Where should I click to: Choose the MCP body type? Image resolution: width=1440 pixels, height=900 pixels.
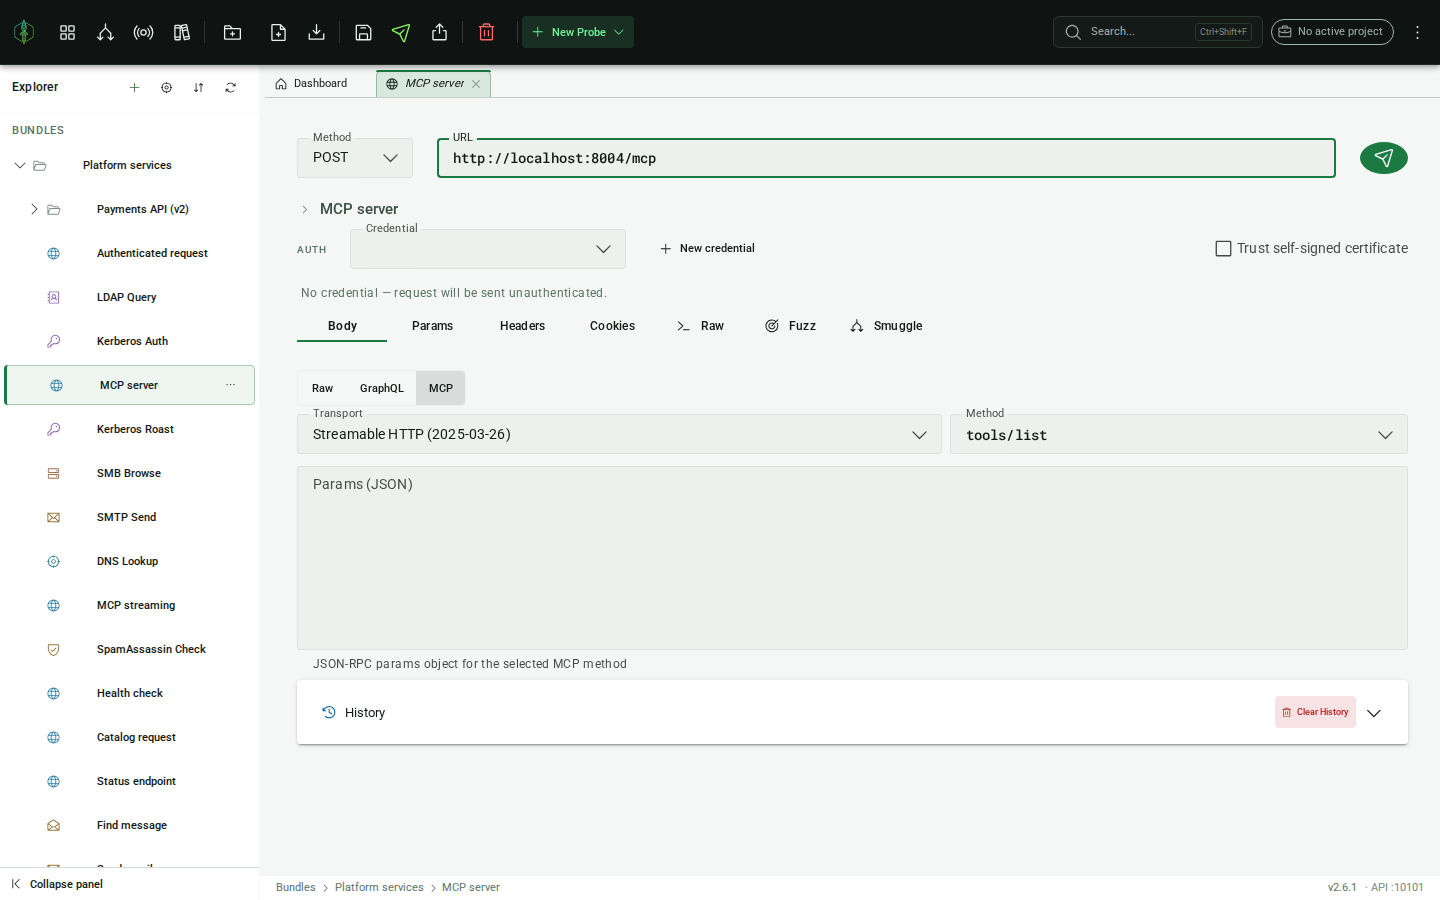pyautogui.click(x=441, y=388)
